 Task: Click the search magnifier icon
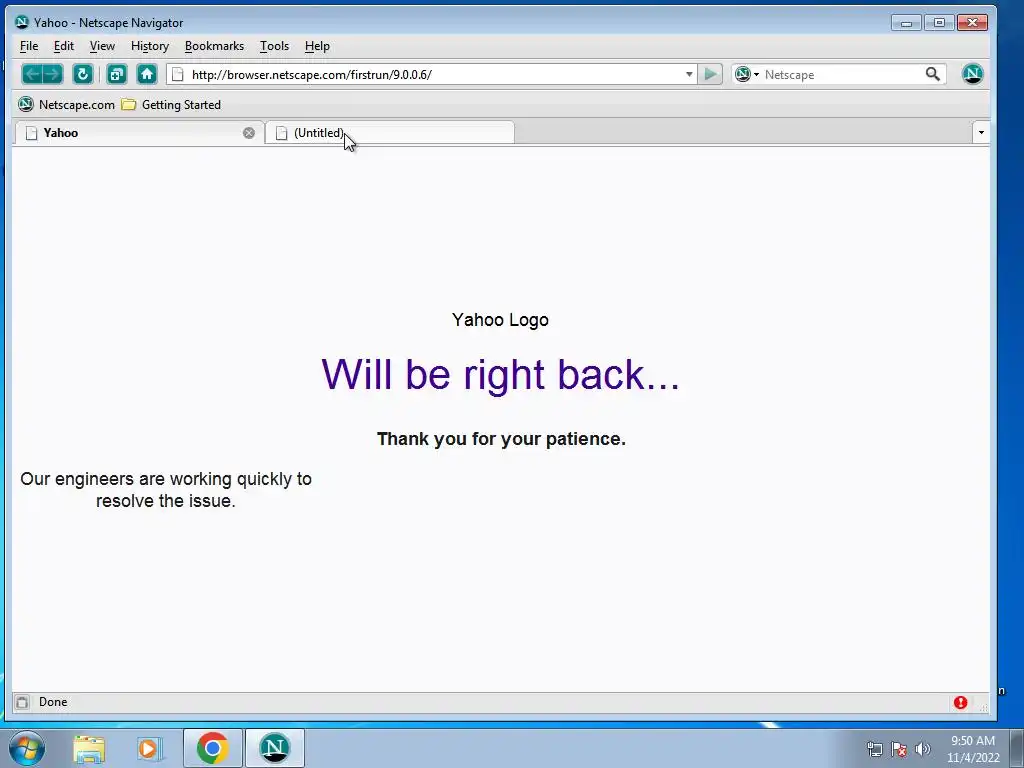(933, 74)
